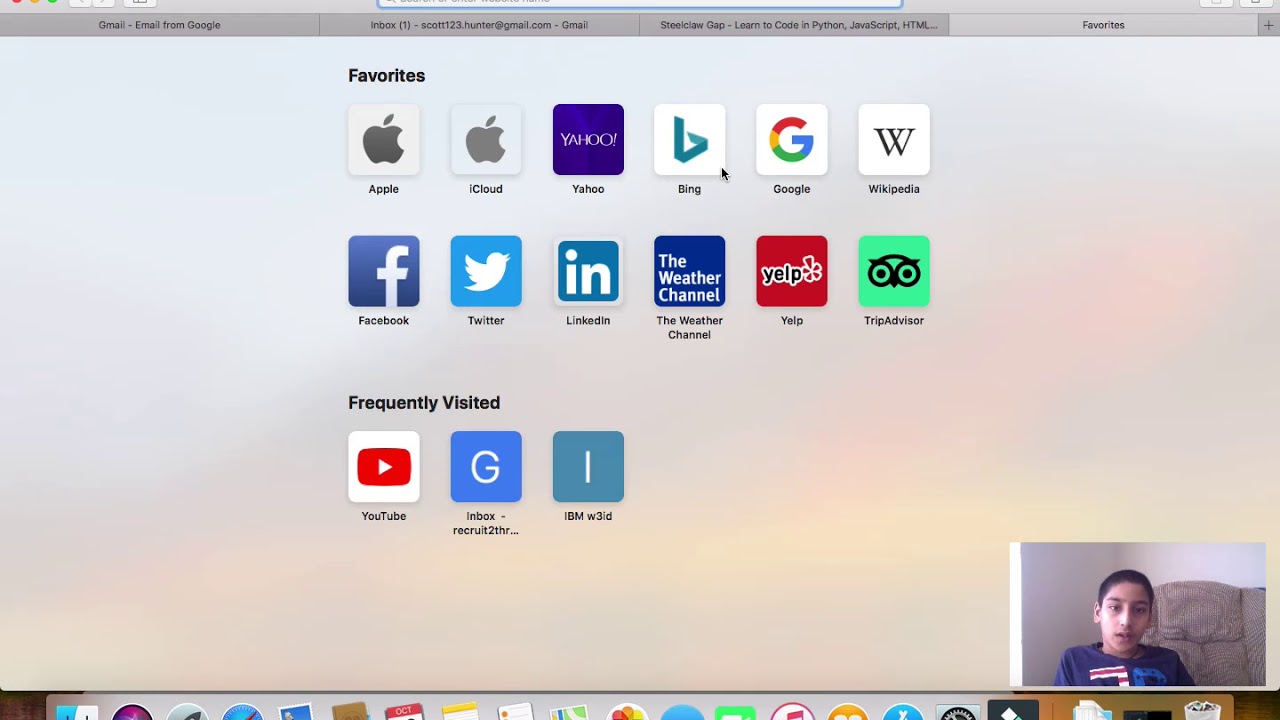Image resolution: width=1280 pixels, height=720 pixels.
Task: Open Calendar from the Dock
Action: 404,712
